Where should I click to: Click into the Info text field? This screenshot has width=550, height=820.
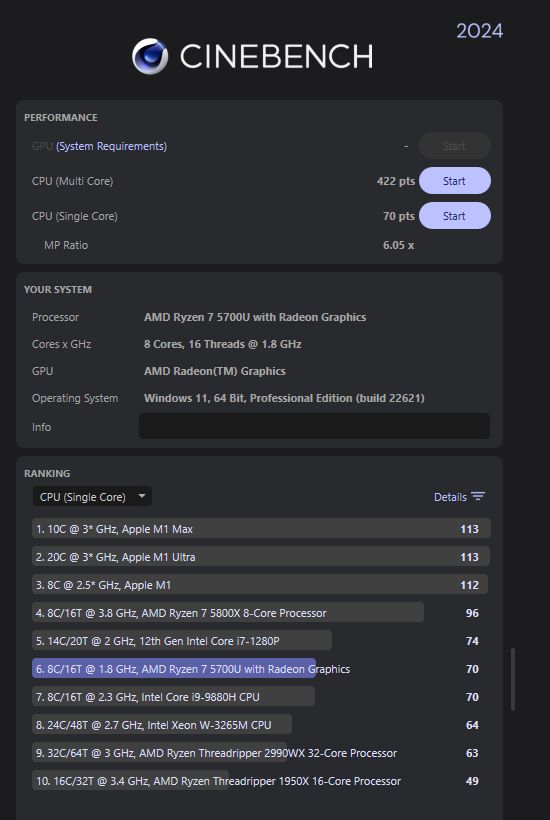(314, 426)
